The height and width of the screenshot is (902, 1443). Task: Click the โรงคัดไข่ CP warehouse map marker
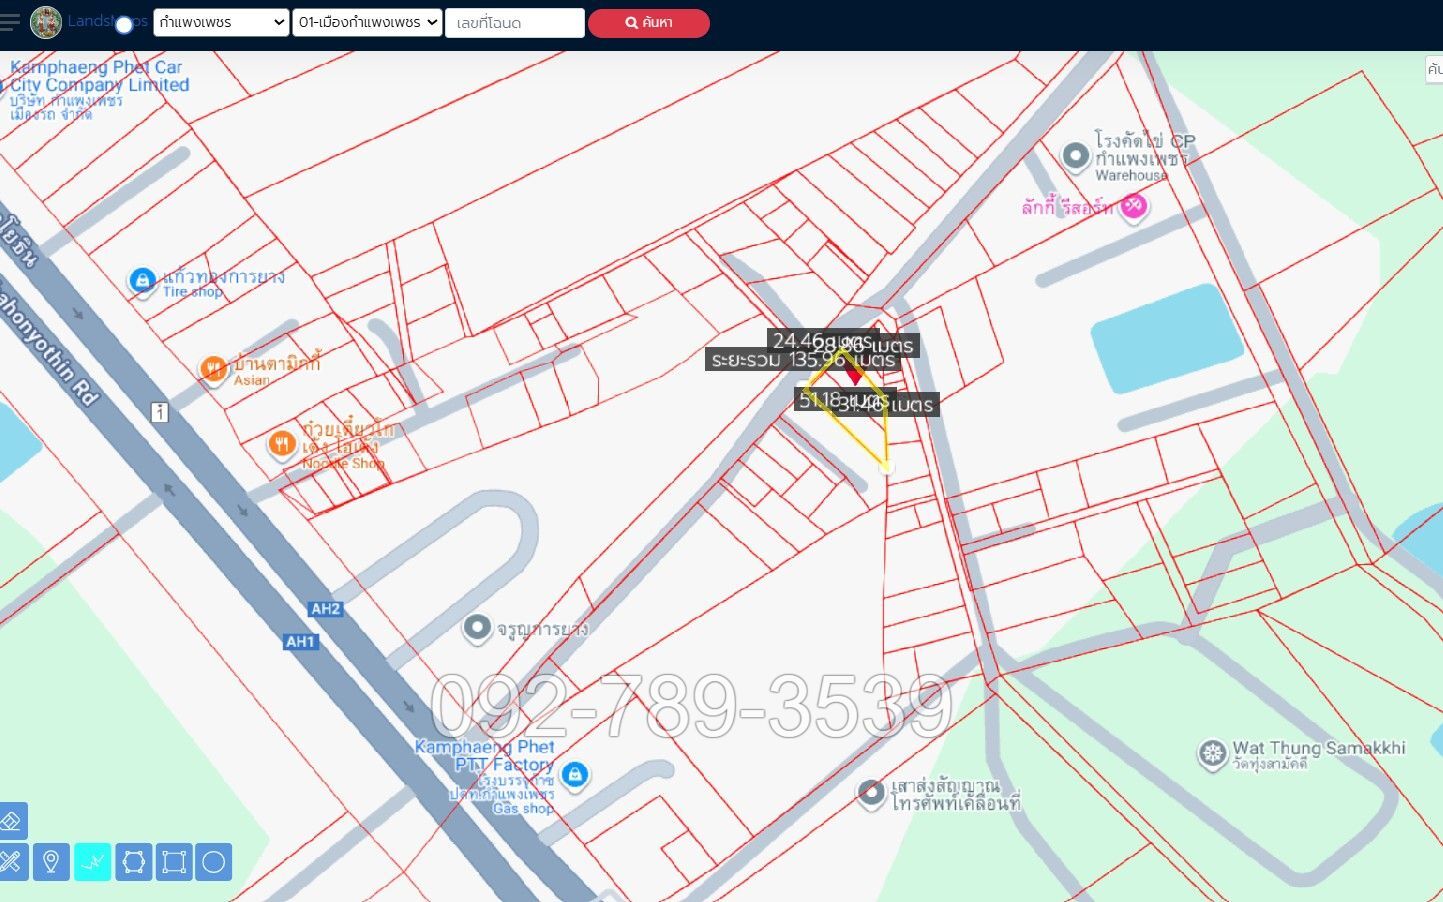tap(1075, 156)
